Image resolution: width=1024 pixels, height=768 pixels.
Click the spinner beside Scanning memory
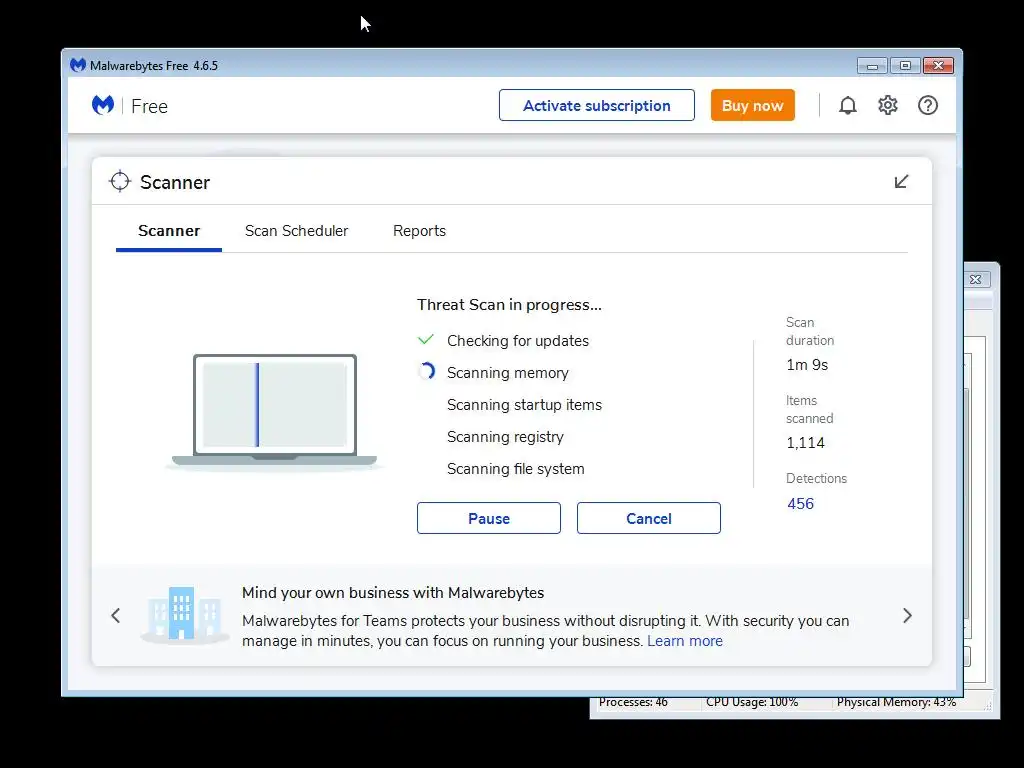(426, 372)
